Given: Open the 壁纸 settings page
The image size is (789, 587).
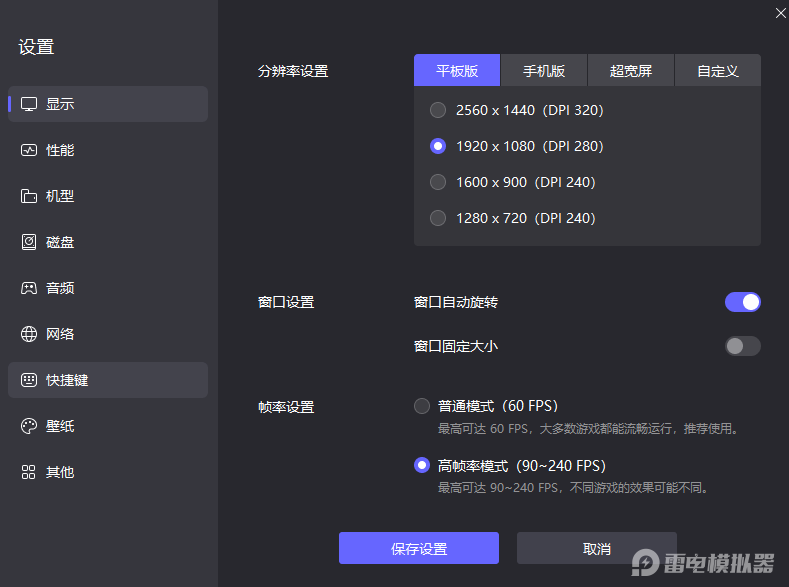Looking at the screenshot, I should pos(108,426).
